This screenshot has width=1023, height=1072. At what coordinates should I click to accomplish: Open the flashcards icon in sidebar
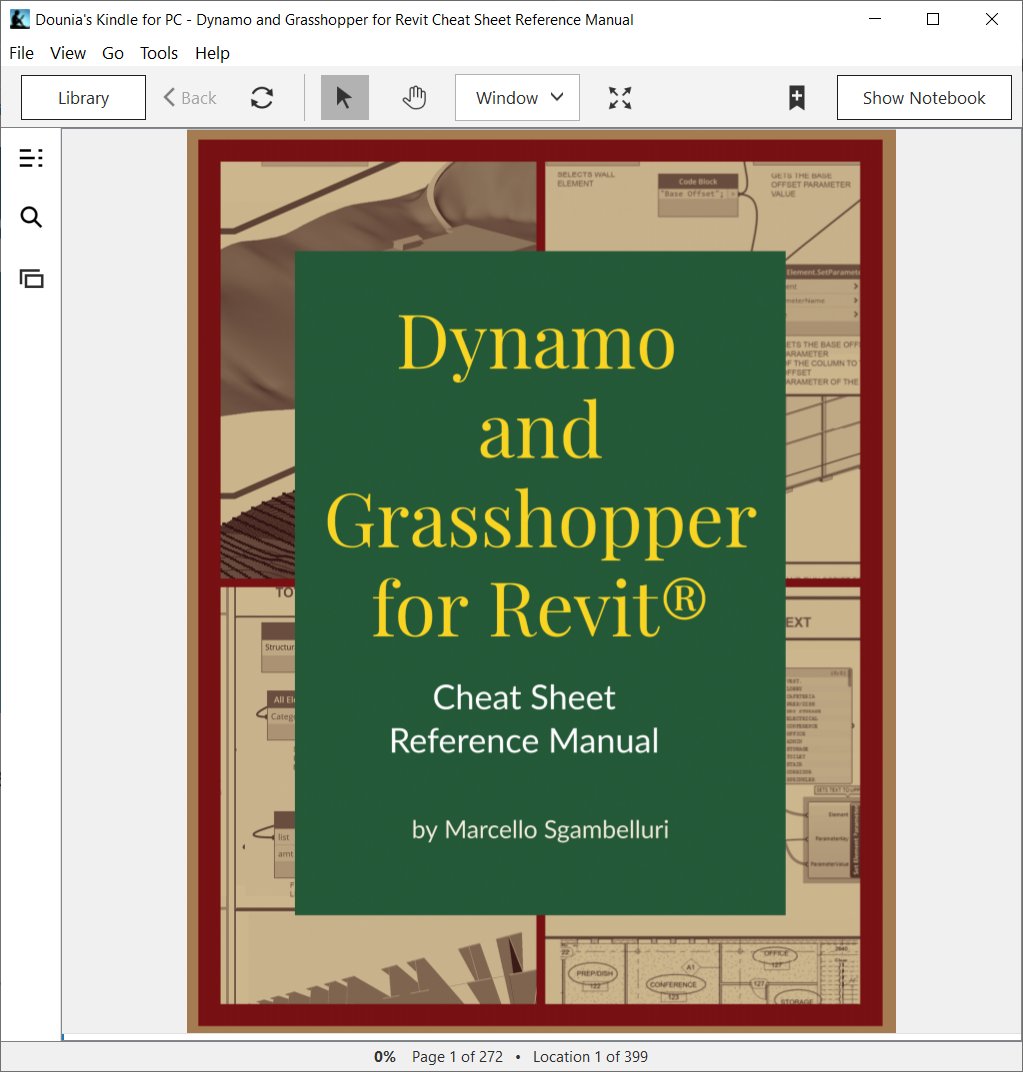(x=31, y=278)
